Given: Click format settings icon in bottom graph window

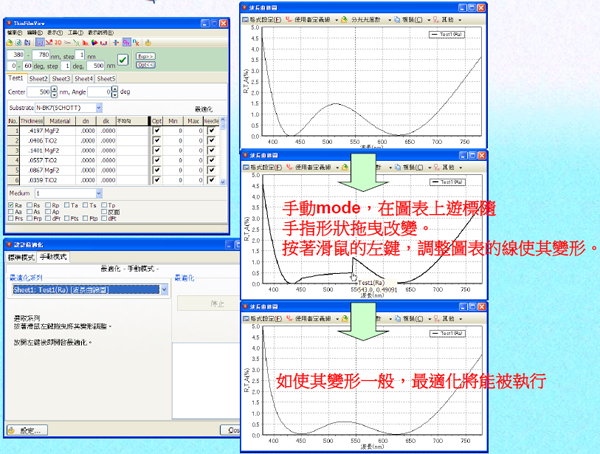Looking at the screenshot, I should coord(246,318).
